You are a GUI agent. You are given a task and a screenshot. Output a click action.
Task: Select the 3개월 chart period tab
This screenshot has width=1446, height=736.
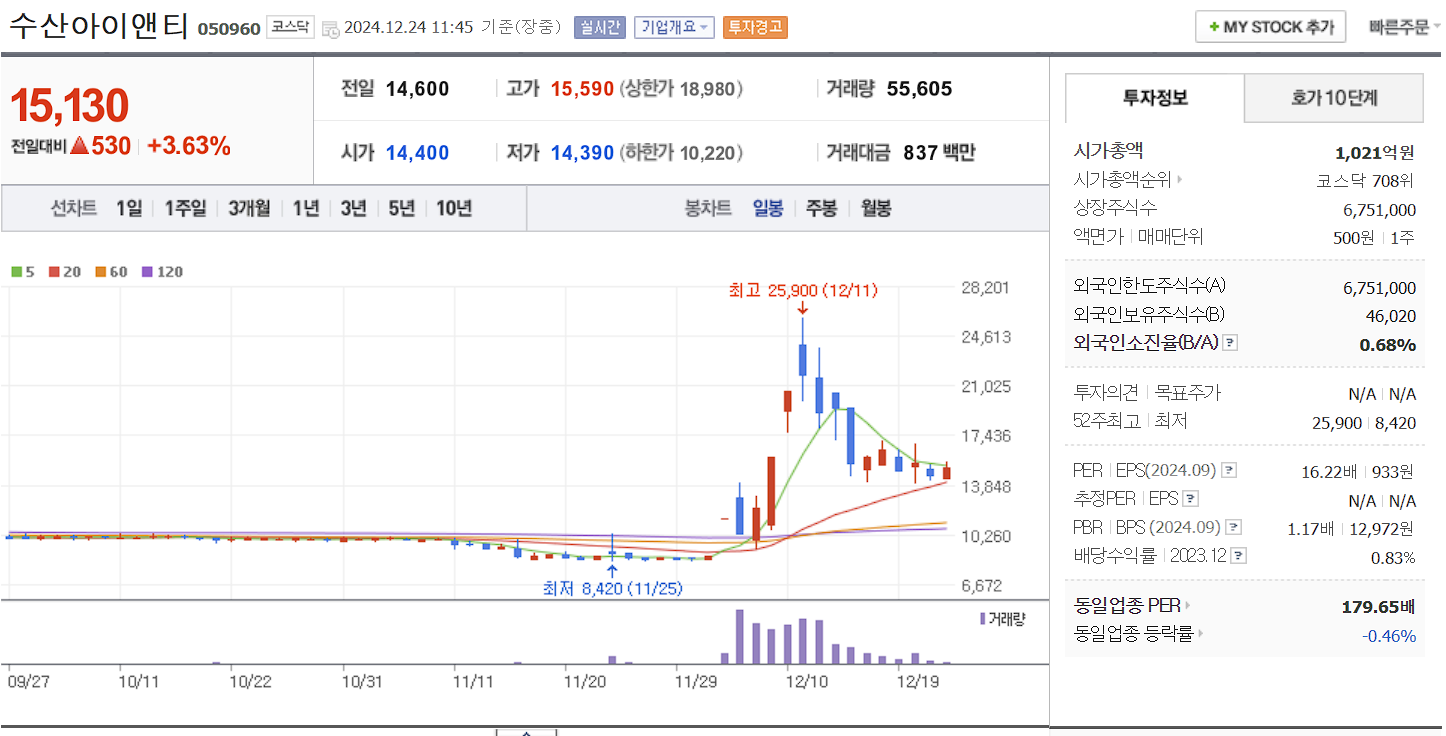(247, 208)
